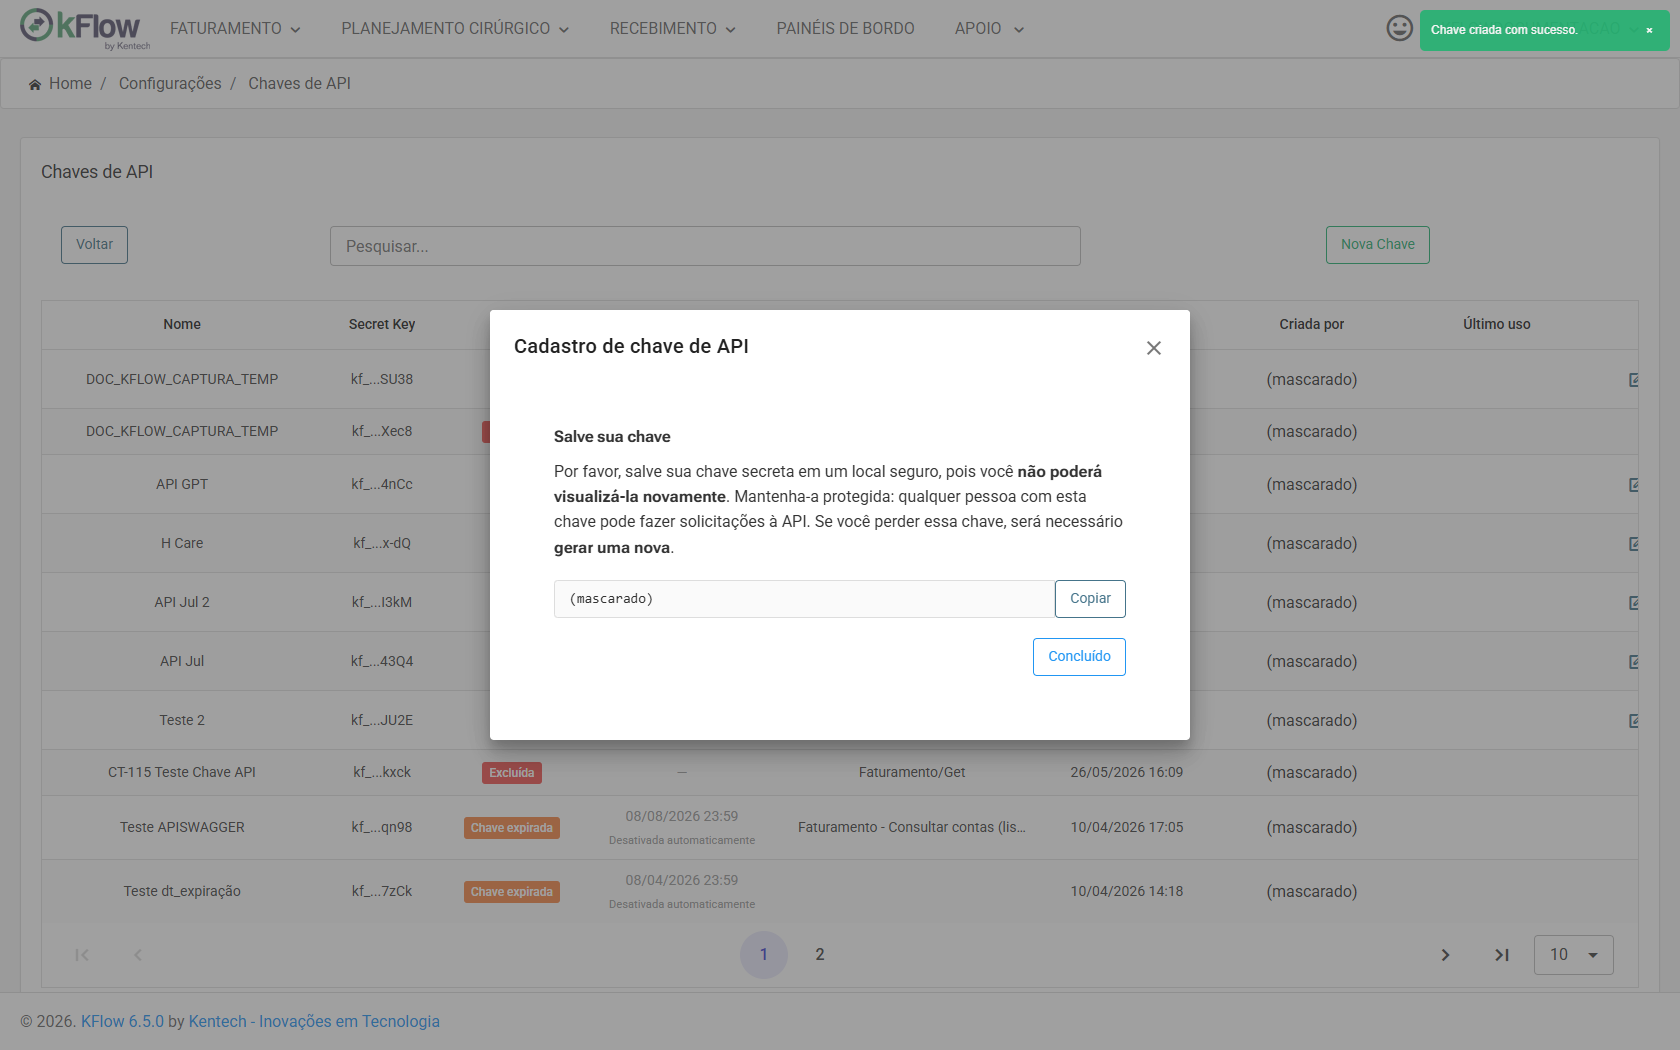The image size is (1680, 1050).
Task: Click the secret key kf_...4nCc
Action: 382,485
